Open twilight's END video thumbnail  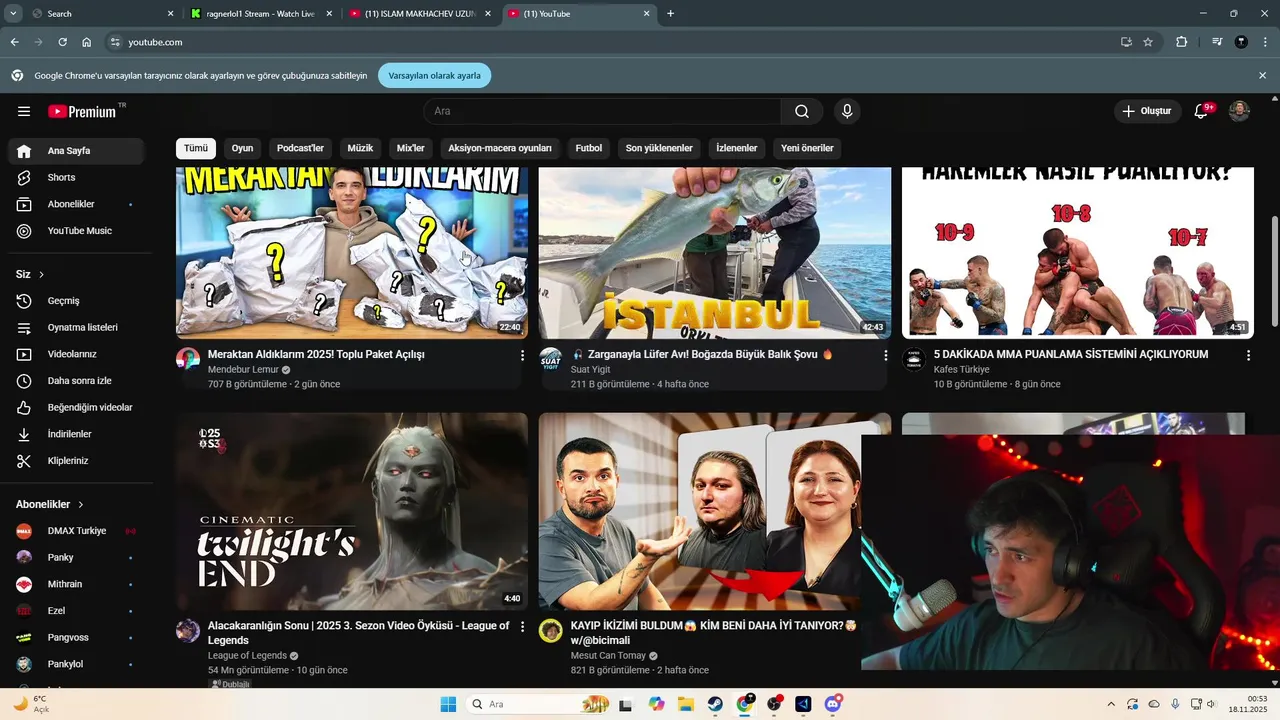click(x=352, y=511)
